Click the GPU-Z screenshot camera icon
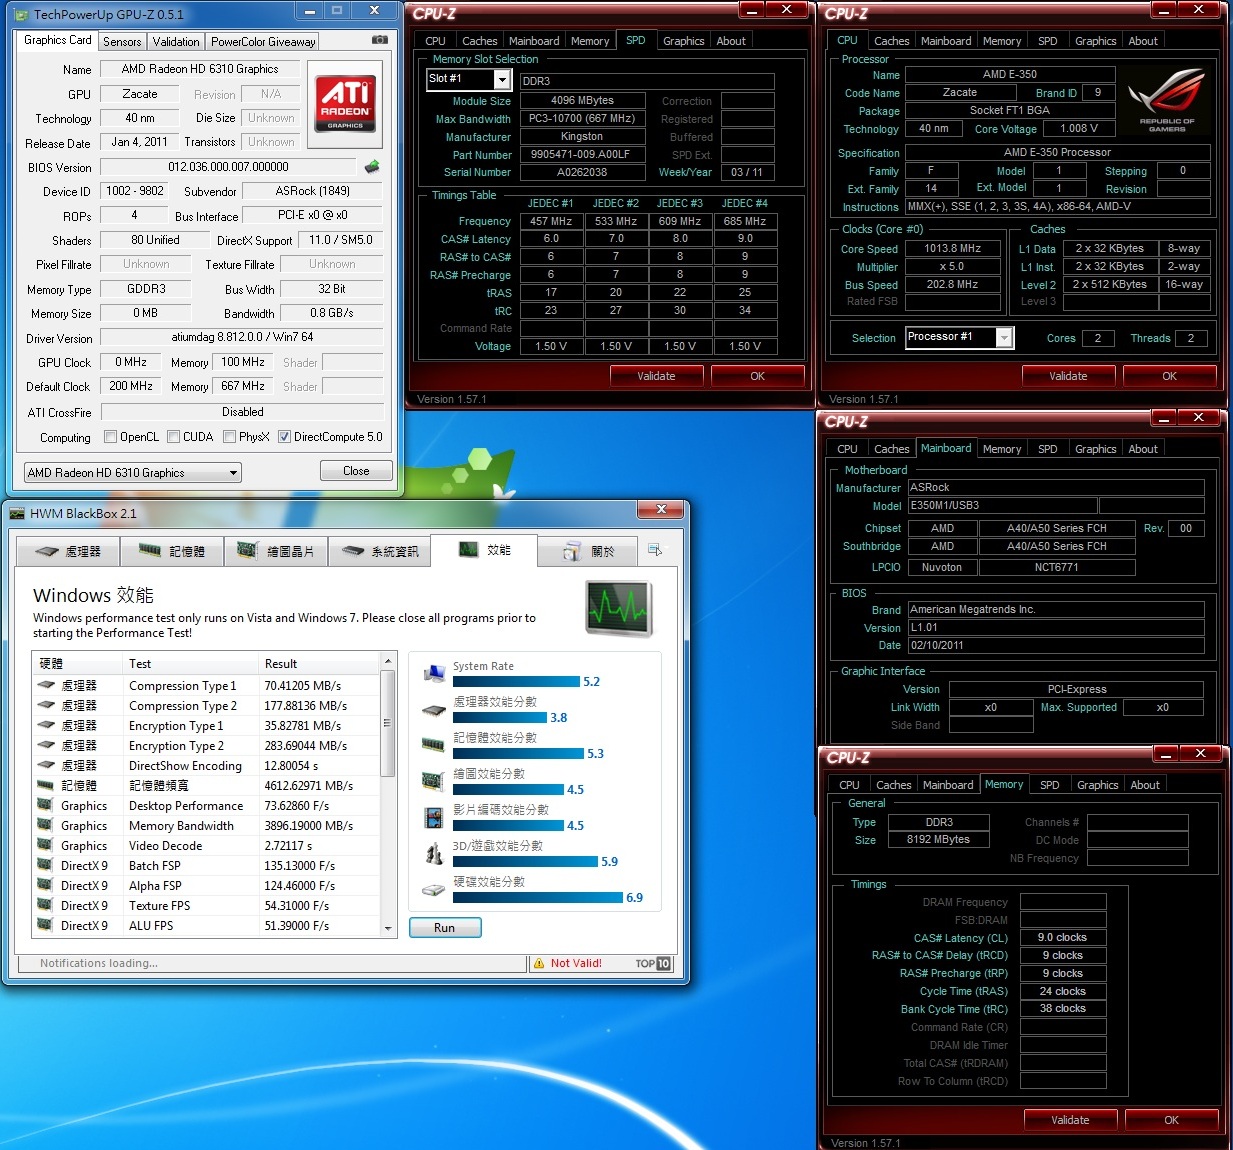The image size is (1233, 1150). point(380,40)
